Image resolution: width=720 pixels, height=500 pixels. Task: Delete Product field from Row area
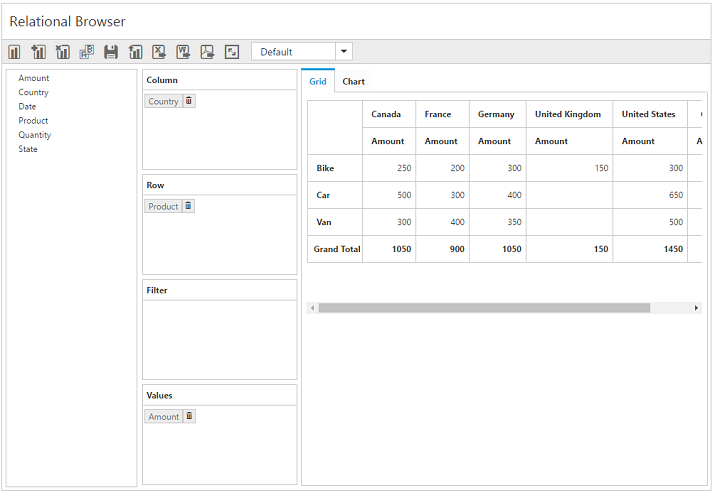[189, 206]
